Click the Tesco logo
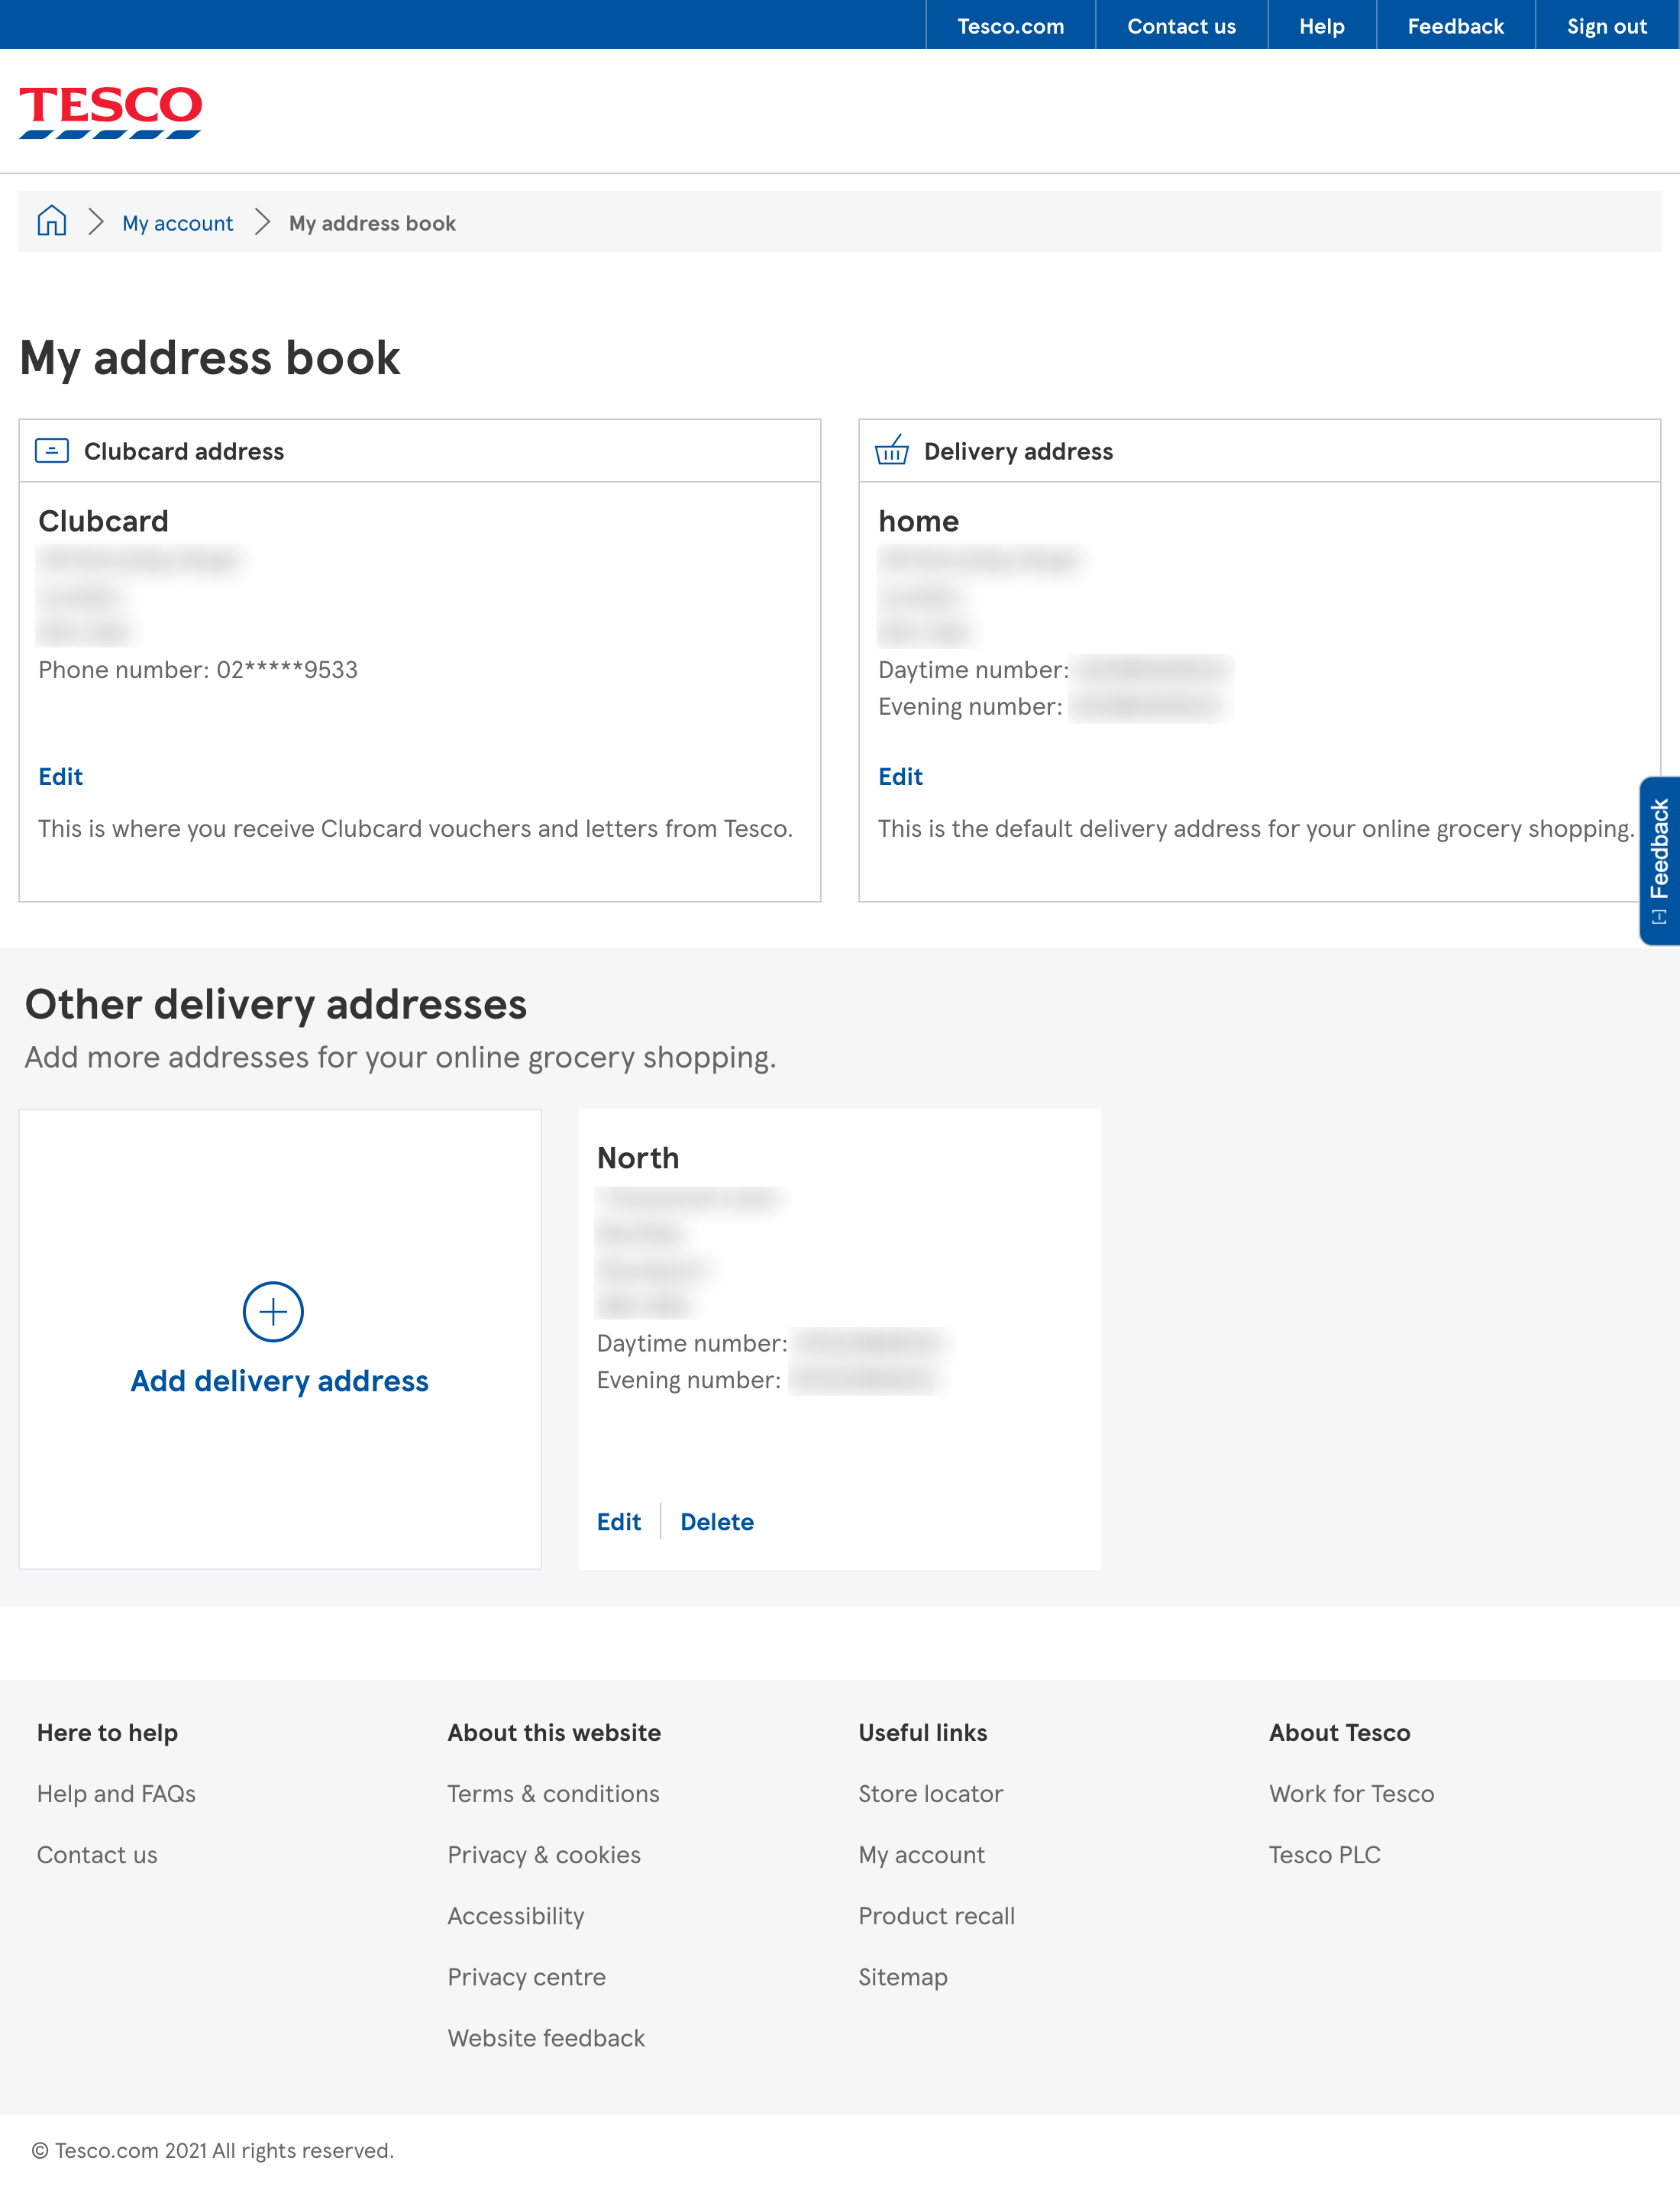 tap(111, 110)
